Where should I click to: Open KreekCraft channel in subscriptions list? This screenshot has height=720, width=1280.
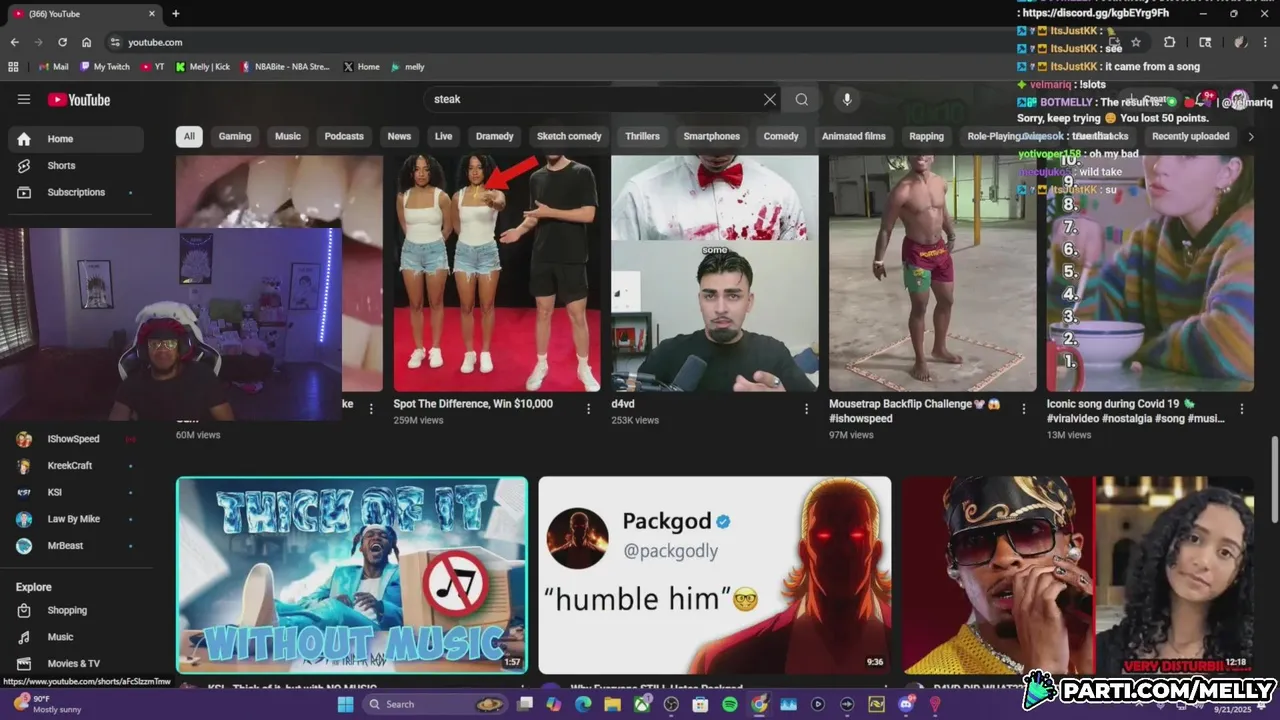click(76, 465)
